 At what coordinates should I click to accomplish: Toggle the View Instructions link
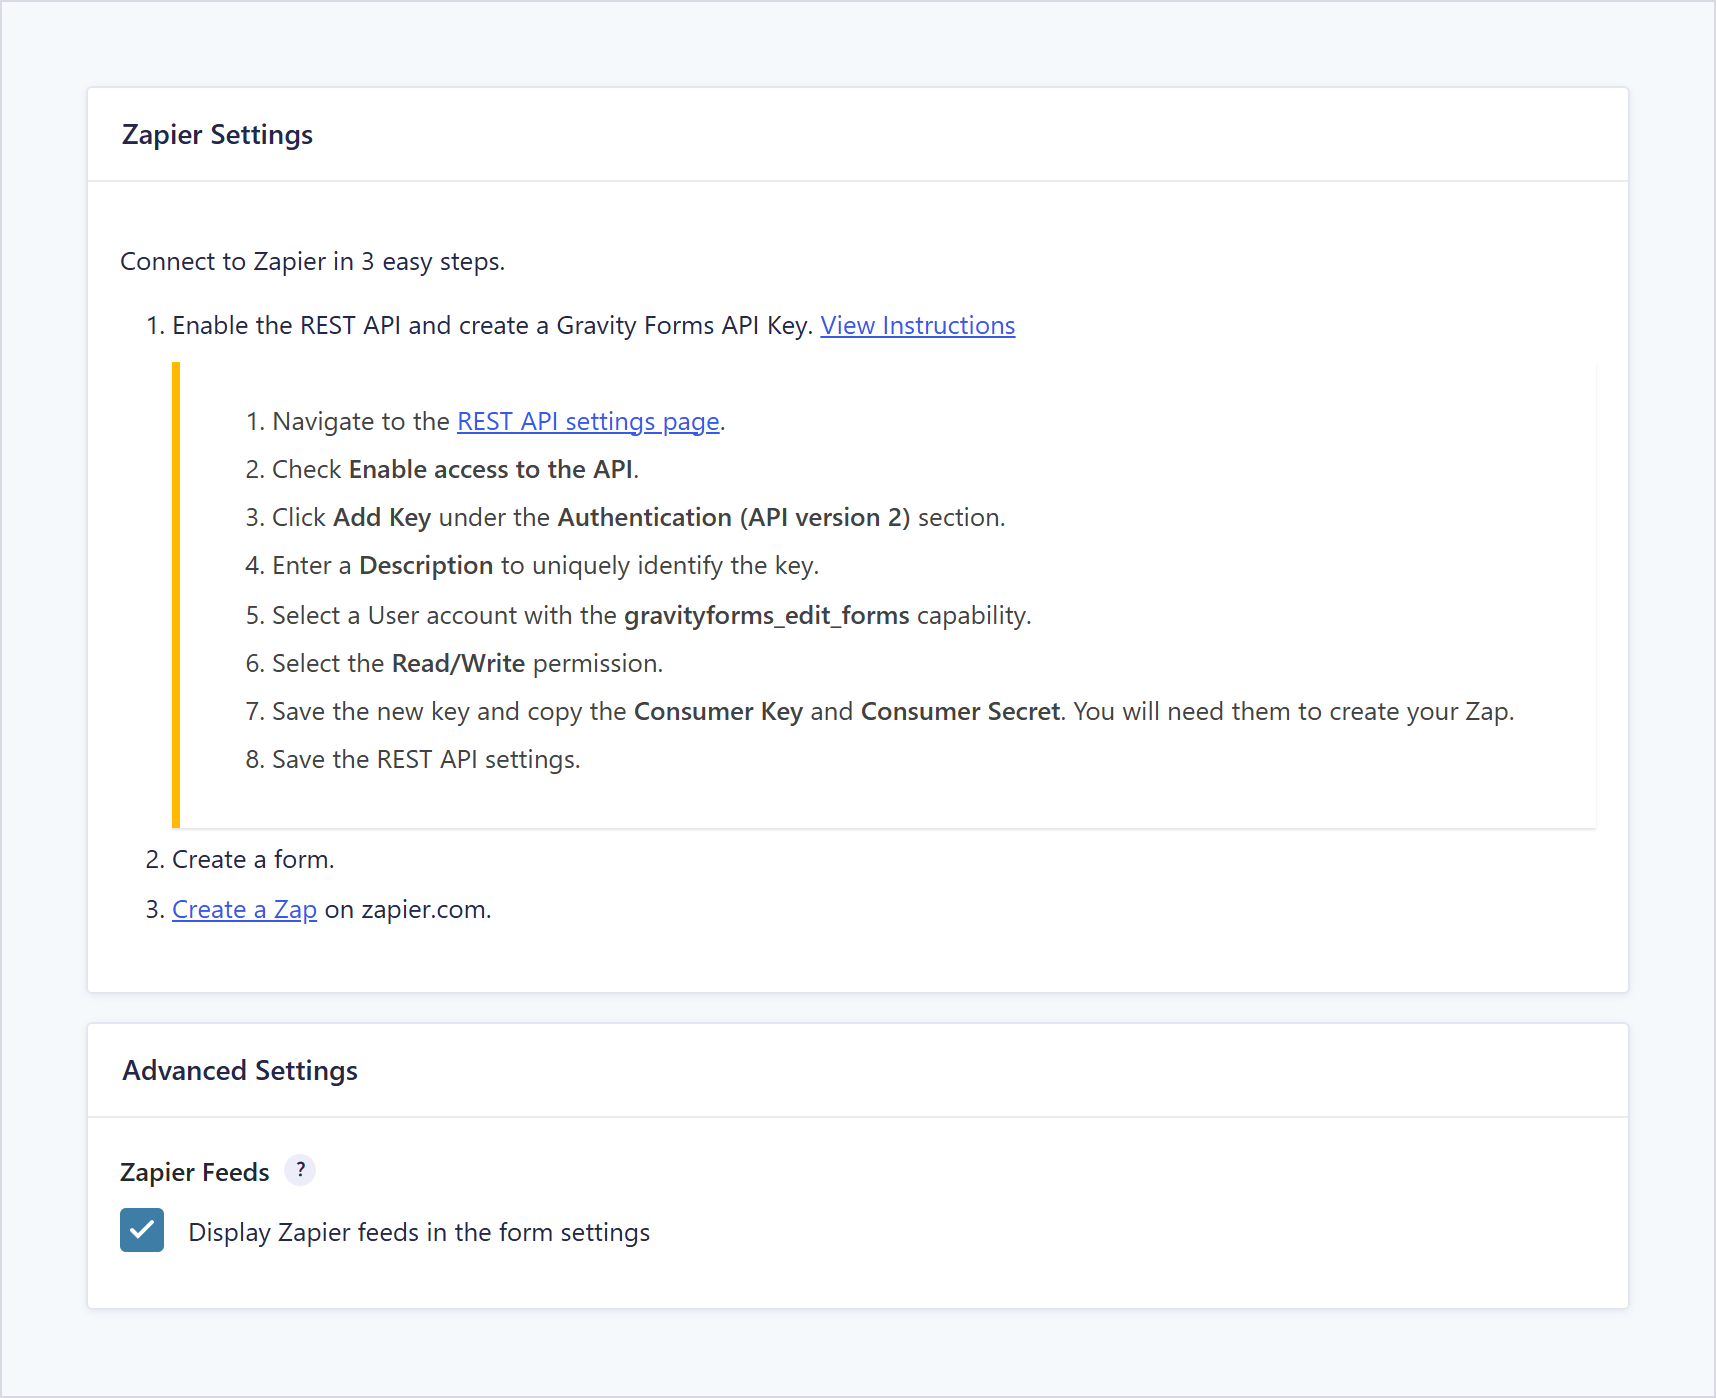point(918,325)
